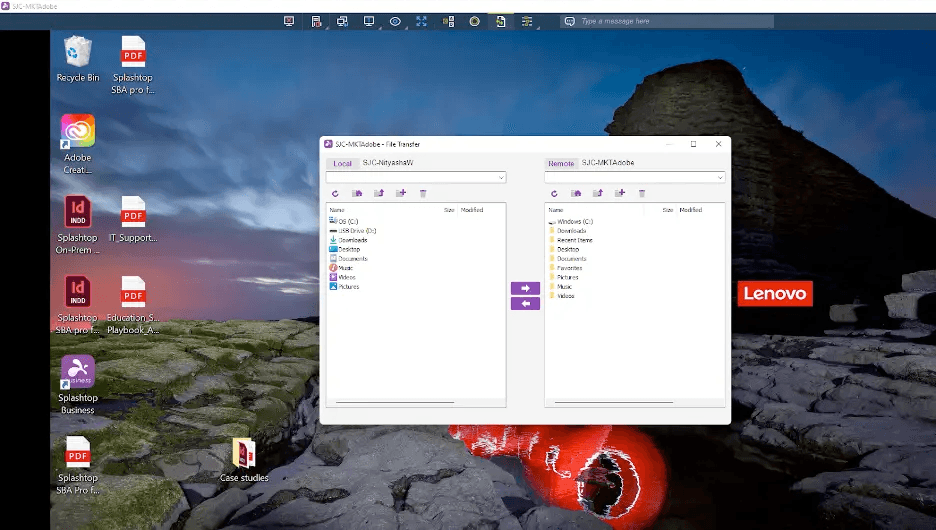Click the session record icon in toolbar
Image resolution: width=936 pixels, height=530 pixels.
coord(474,21)
